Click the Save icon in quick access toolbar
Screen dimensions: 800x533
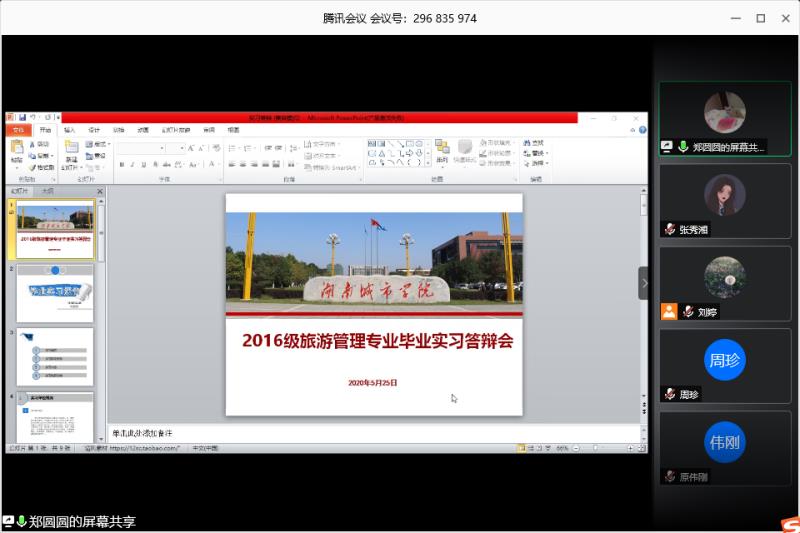click(22, 118)
